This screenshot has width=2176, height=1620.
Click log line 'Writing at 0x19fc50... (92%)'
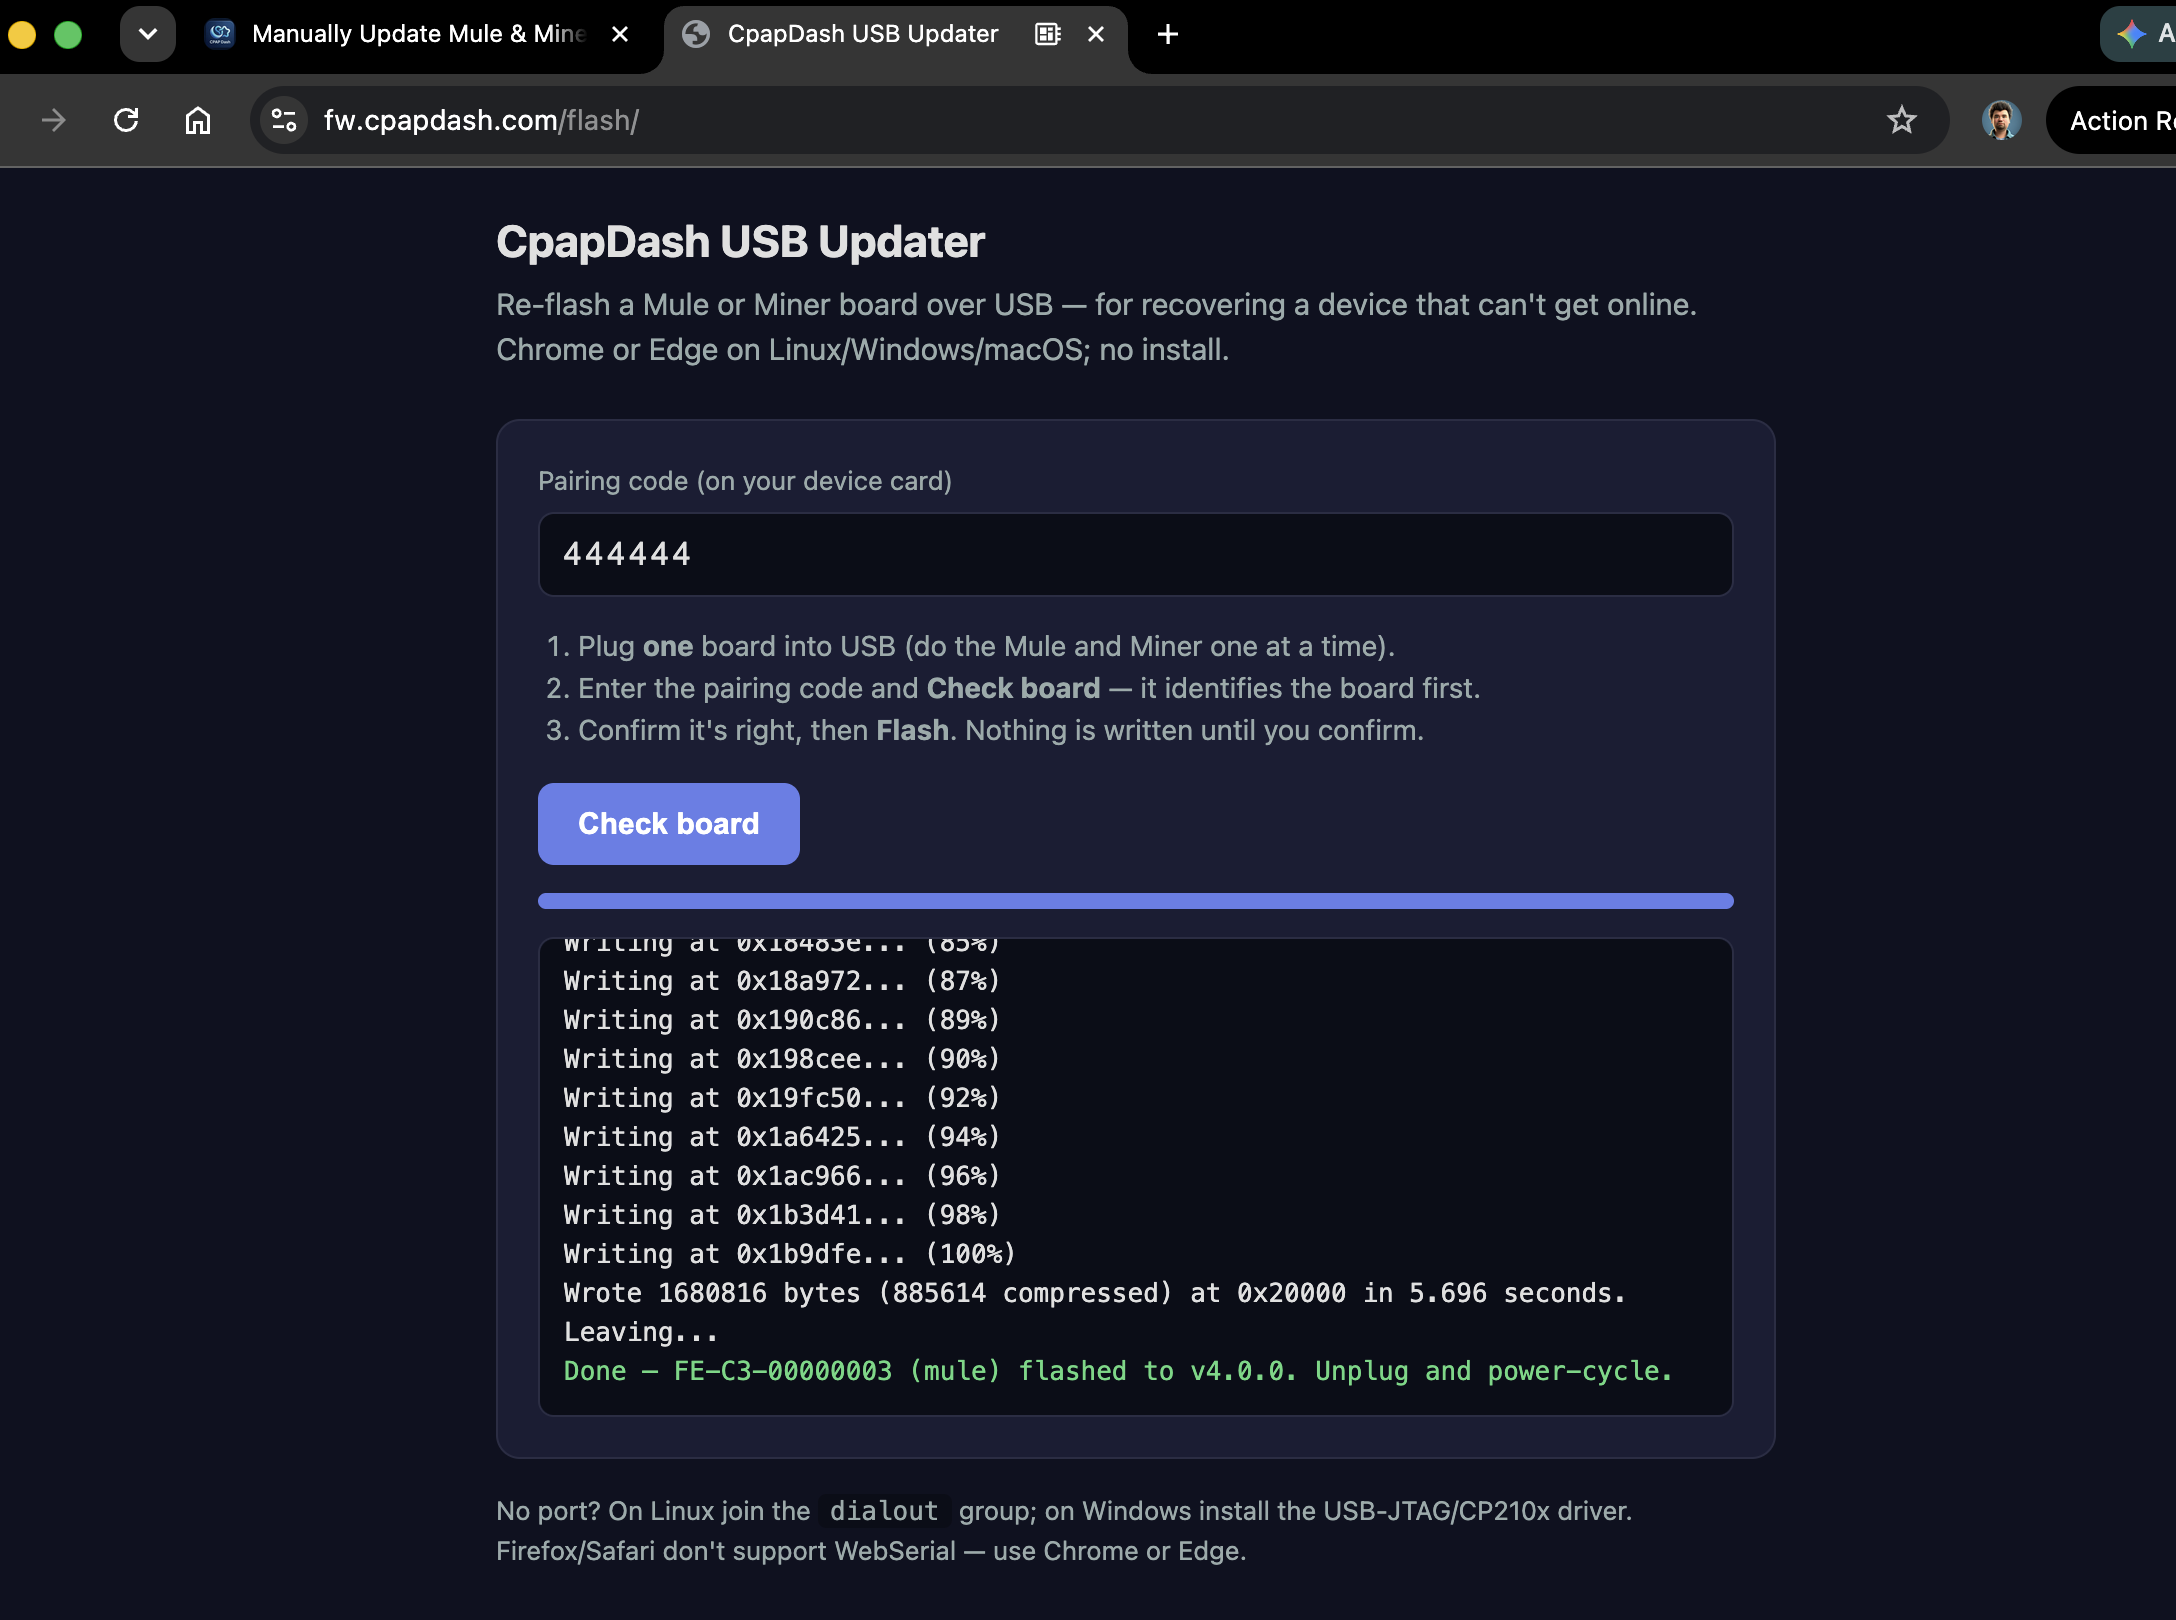point(781,1098)
